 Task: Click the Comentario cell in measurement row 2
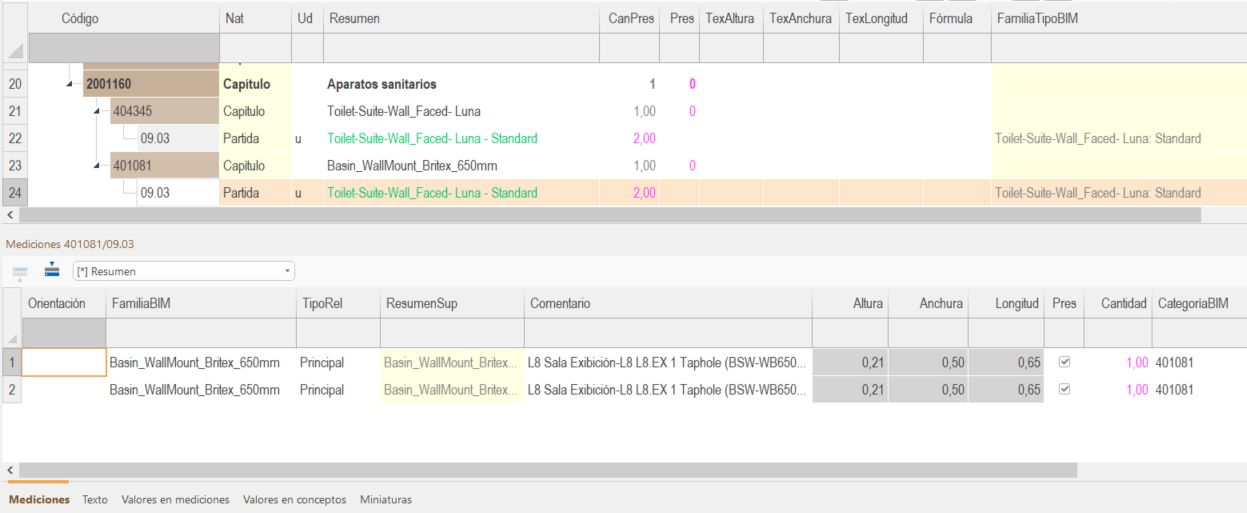tap(668, 390)
